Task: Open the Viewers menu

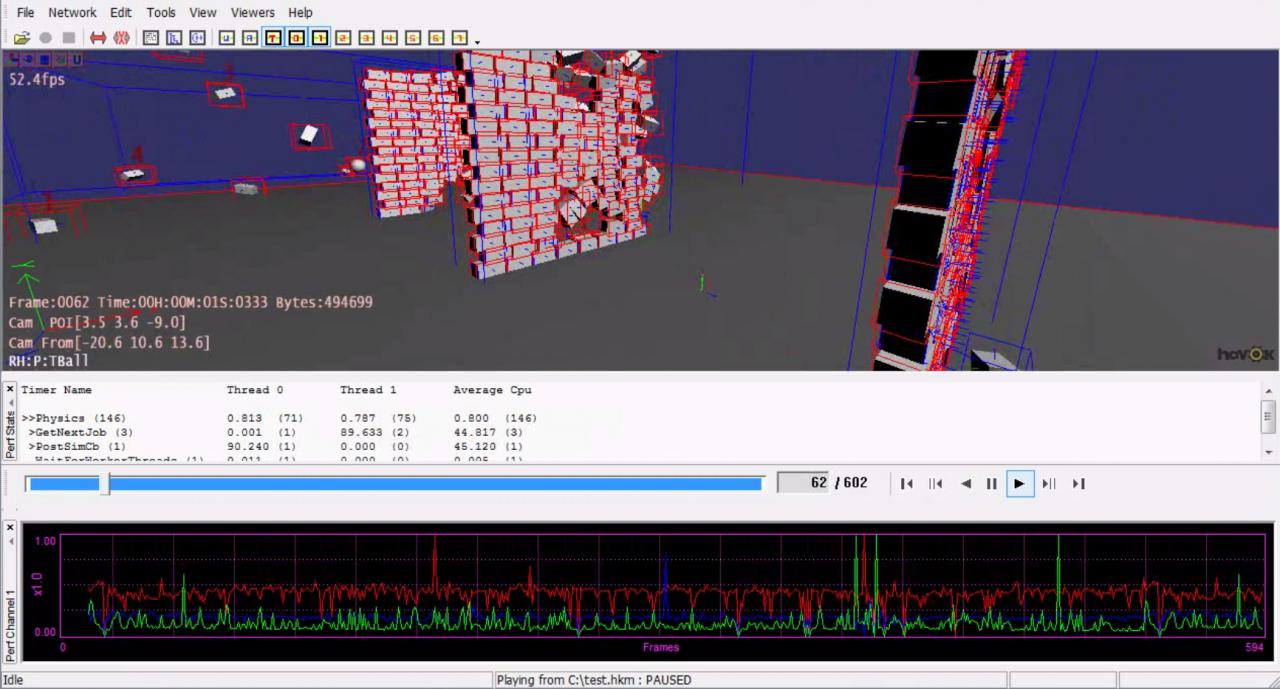Action: coord(252,12)
